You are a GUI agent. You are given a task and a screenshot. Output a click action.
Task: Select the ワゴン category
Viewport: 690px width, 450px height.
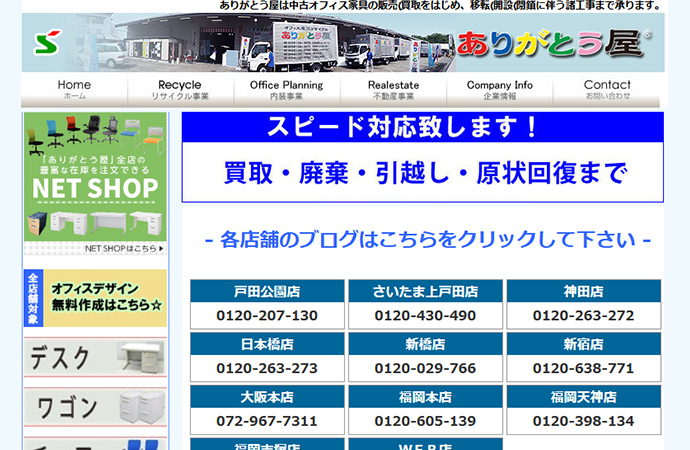95,407
